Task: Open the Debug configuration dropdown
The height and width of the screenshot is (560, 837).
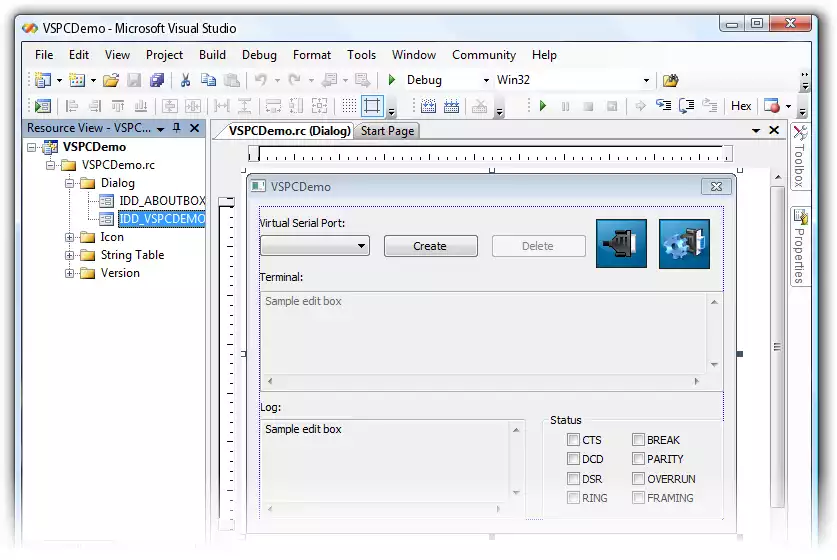Action: click(x=486, y=80)
